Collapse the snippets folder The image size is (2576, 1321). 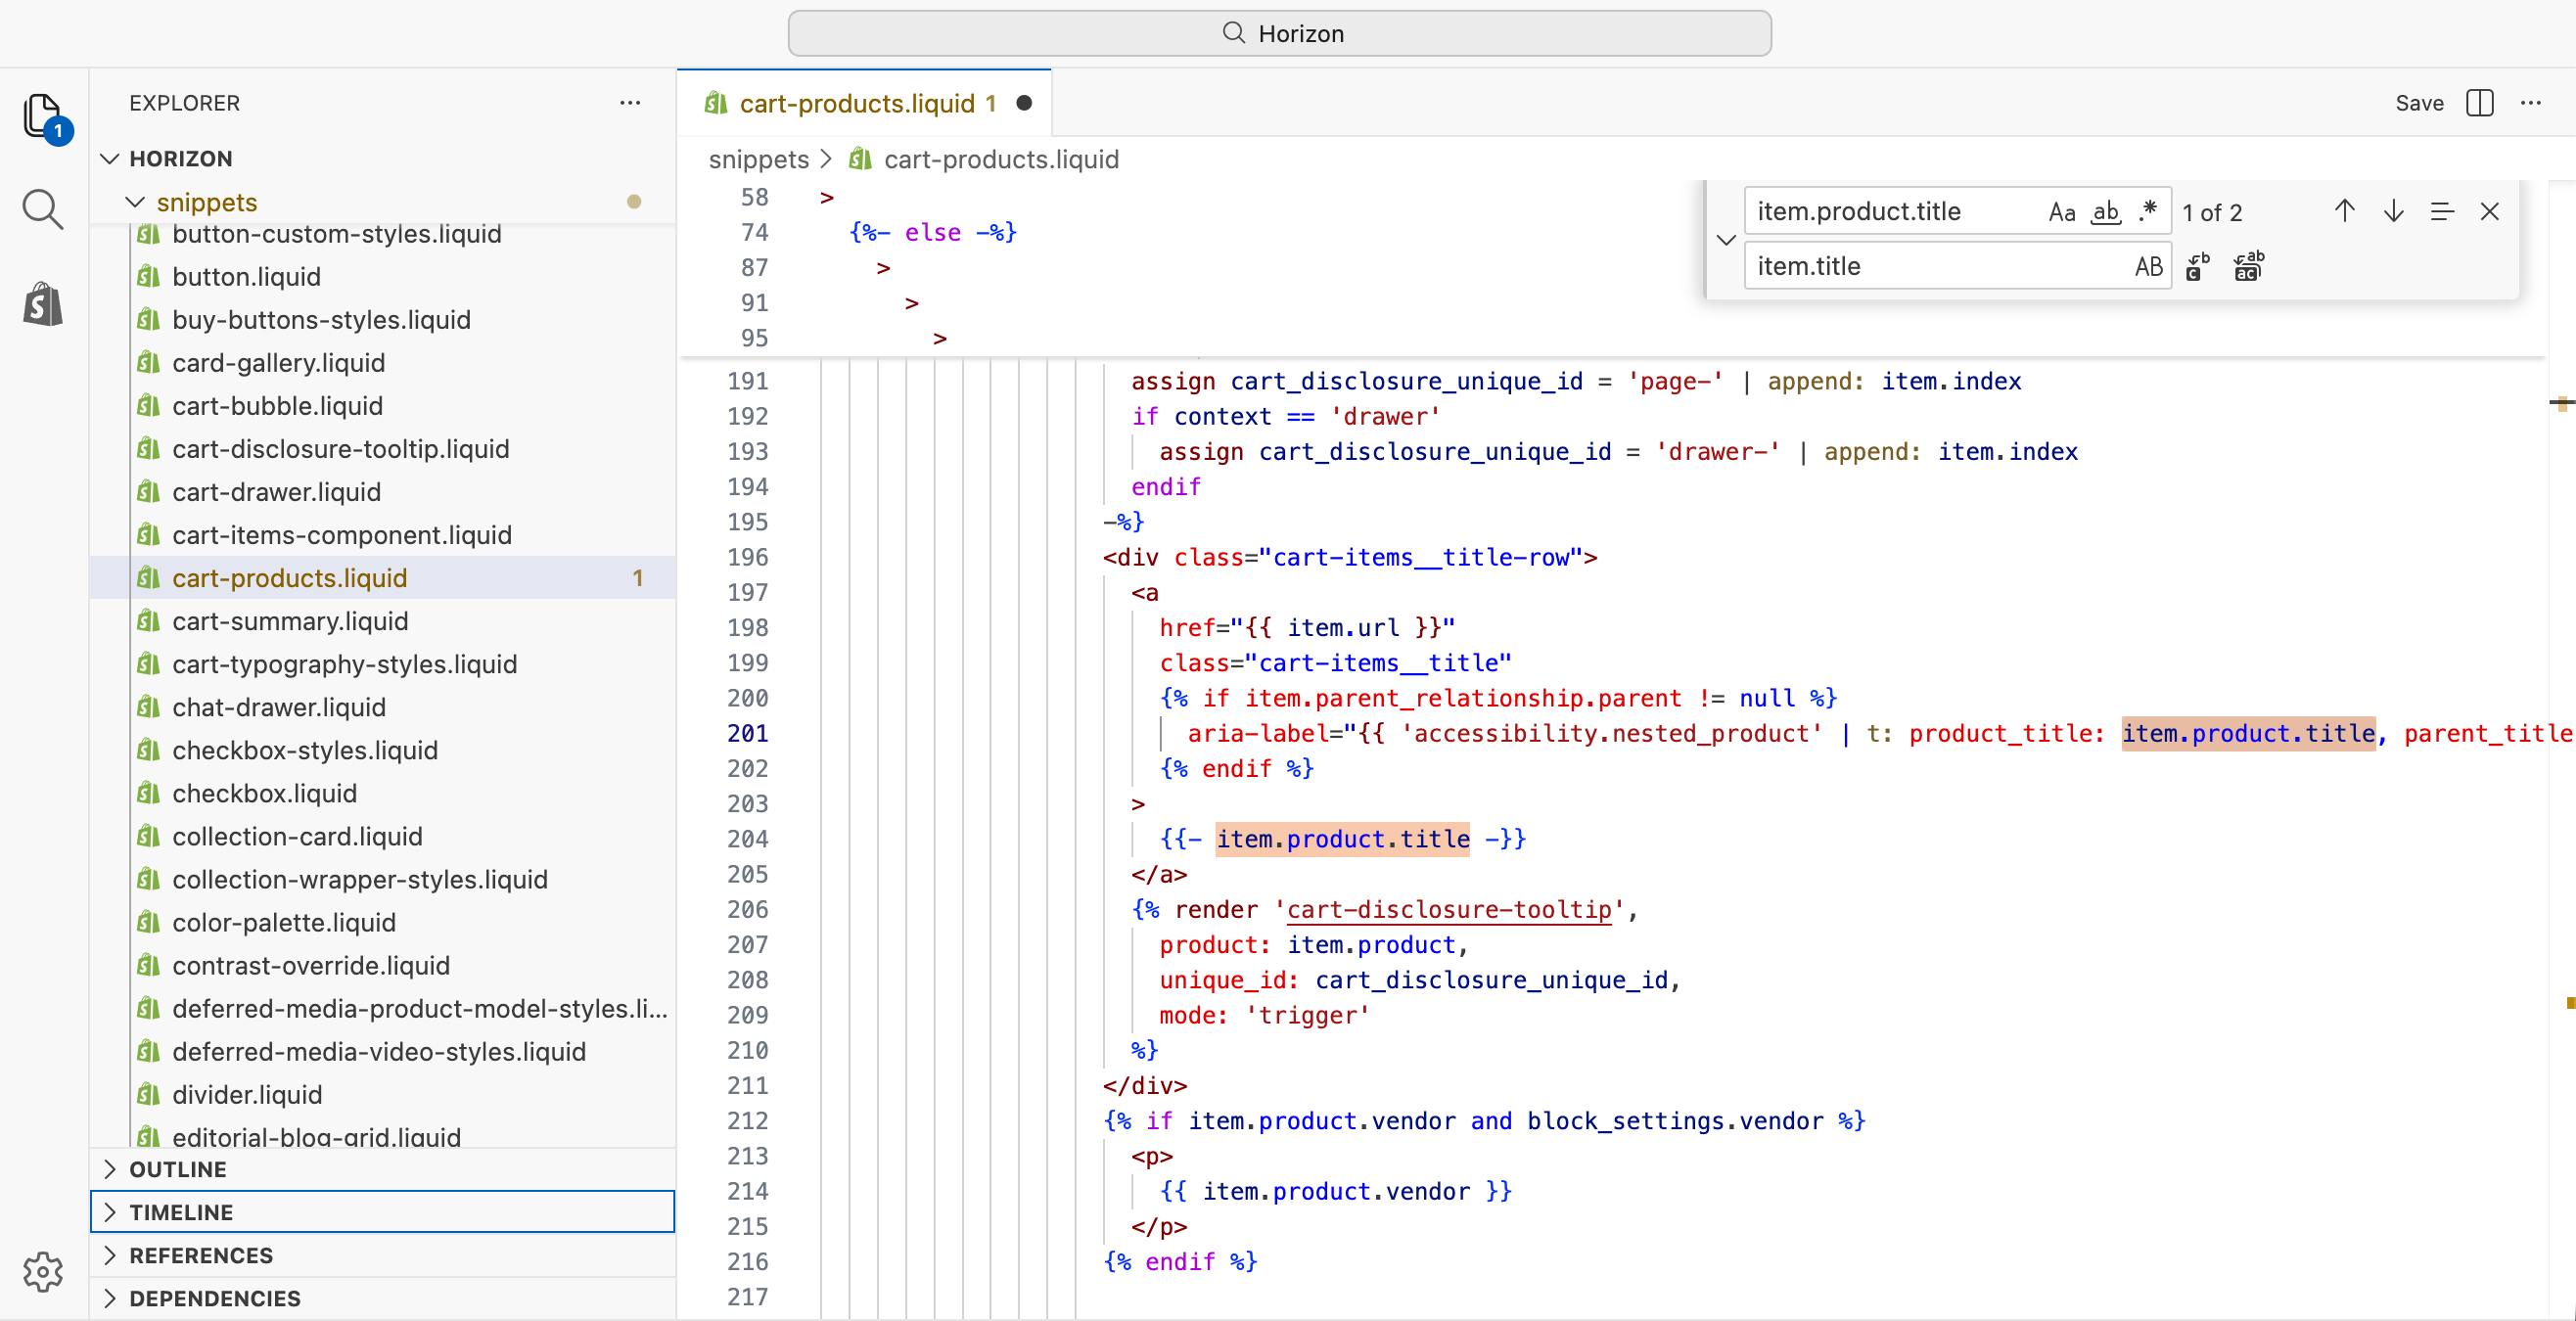pyautogui.click(x=135, y=202)
